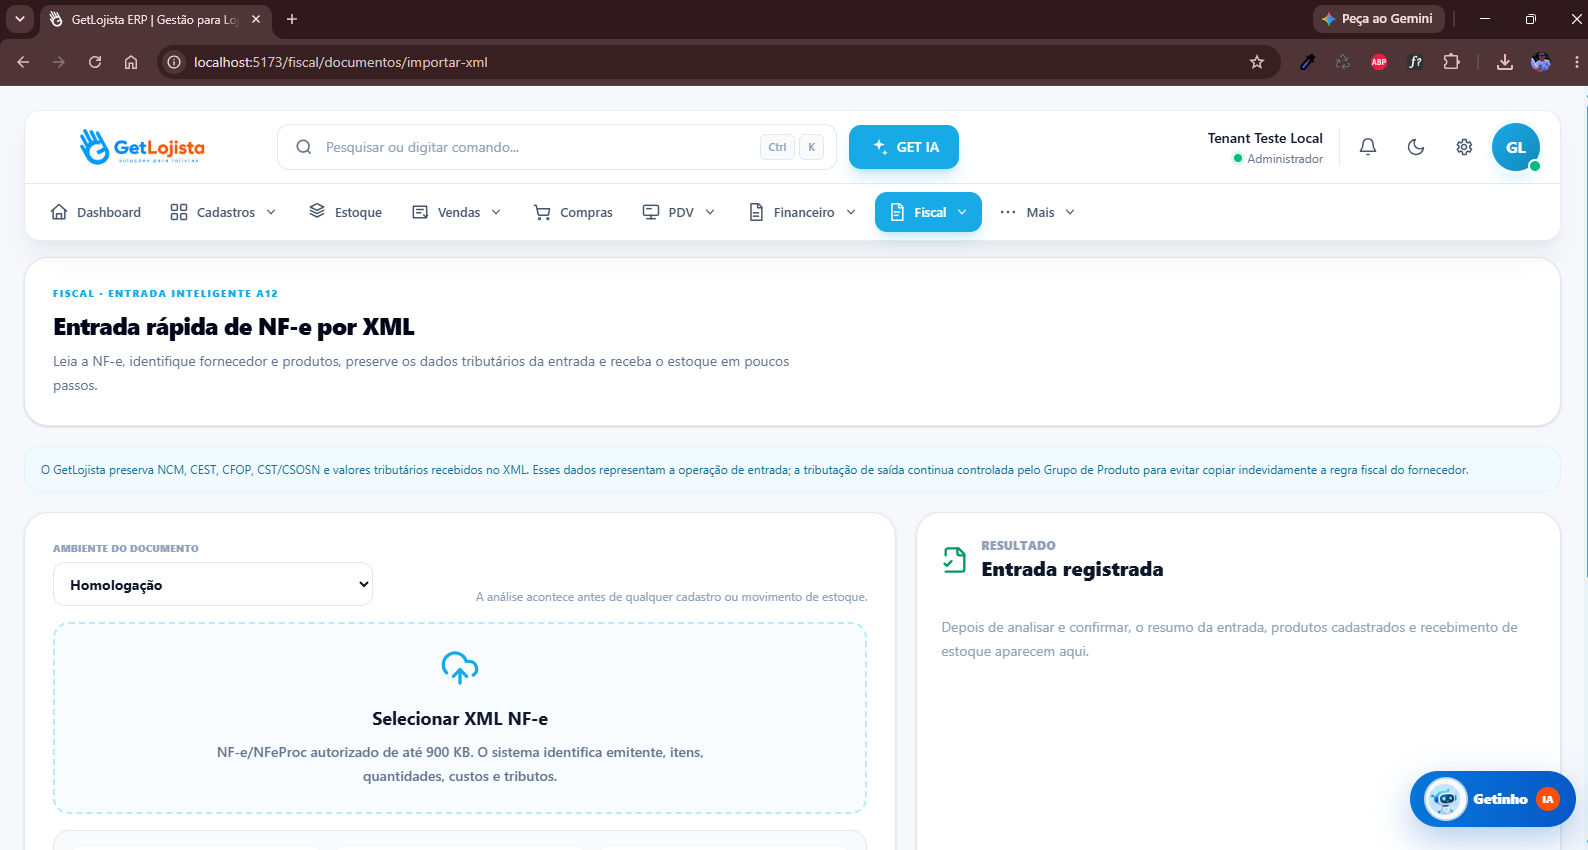The width and height of the screenshot is (1588, 850).
Task: Click Peça ao Gemini button
Action: [x=1378, y=19]
